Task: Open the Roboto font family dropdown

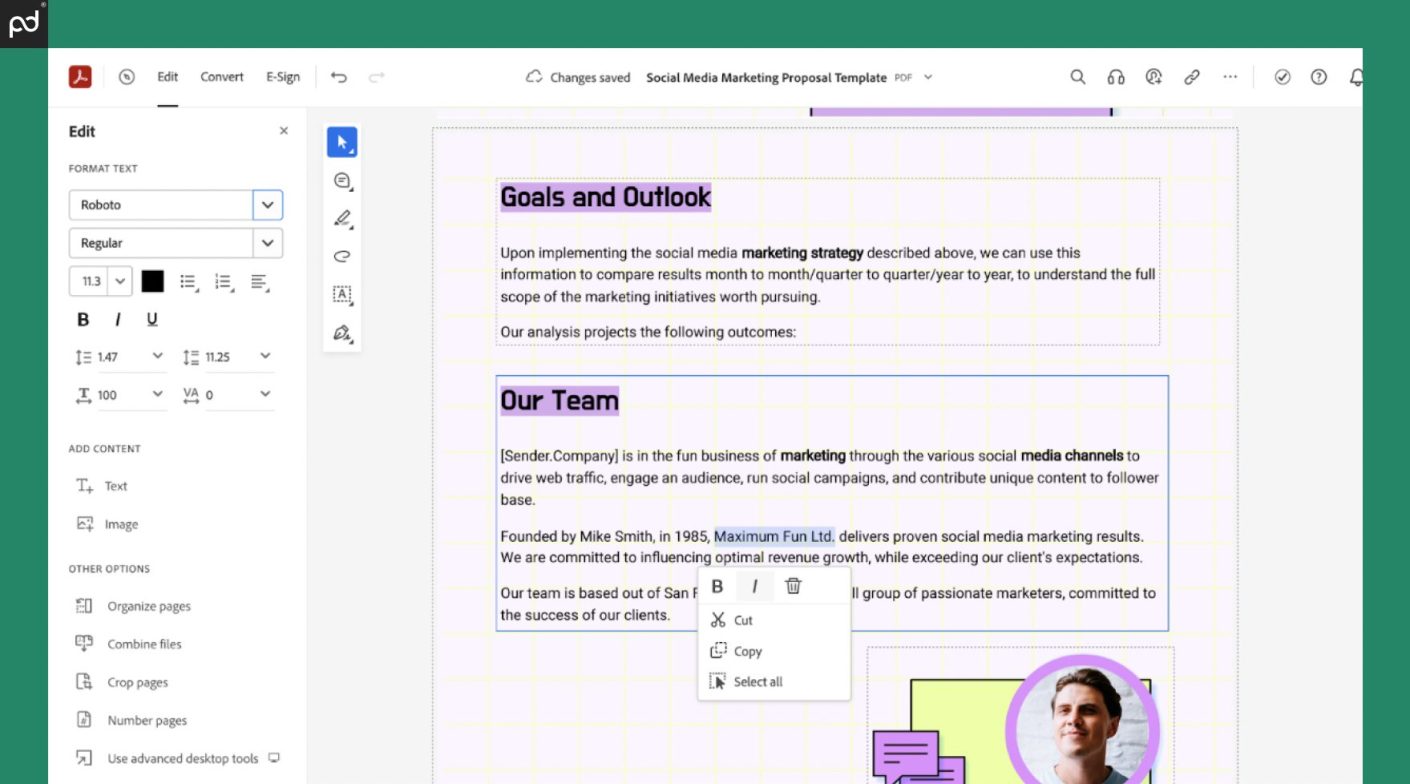Action: coord(267,204)
